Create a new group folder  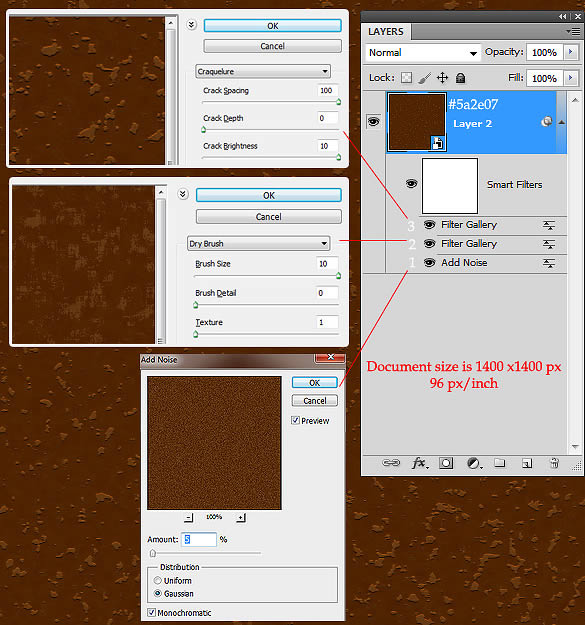pos(500,463)
